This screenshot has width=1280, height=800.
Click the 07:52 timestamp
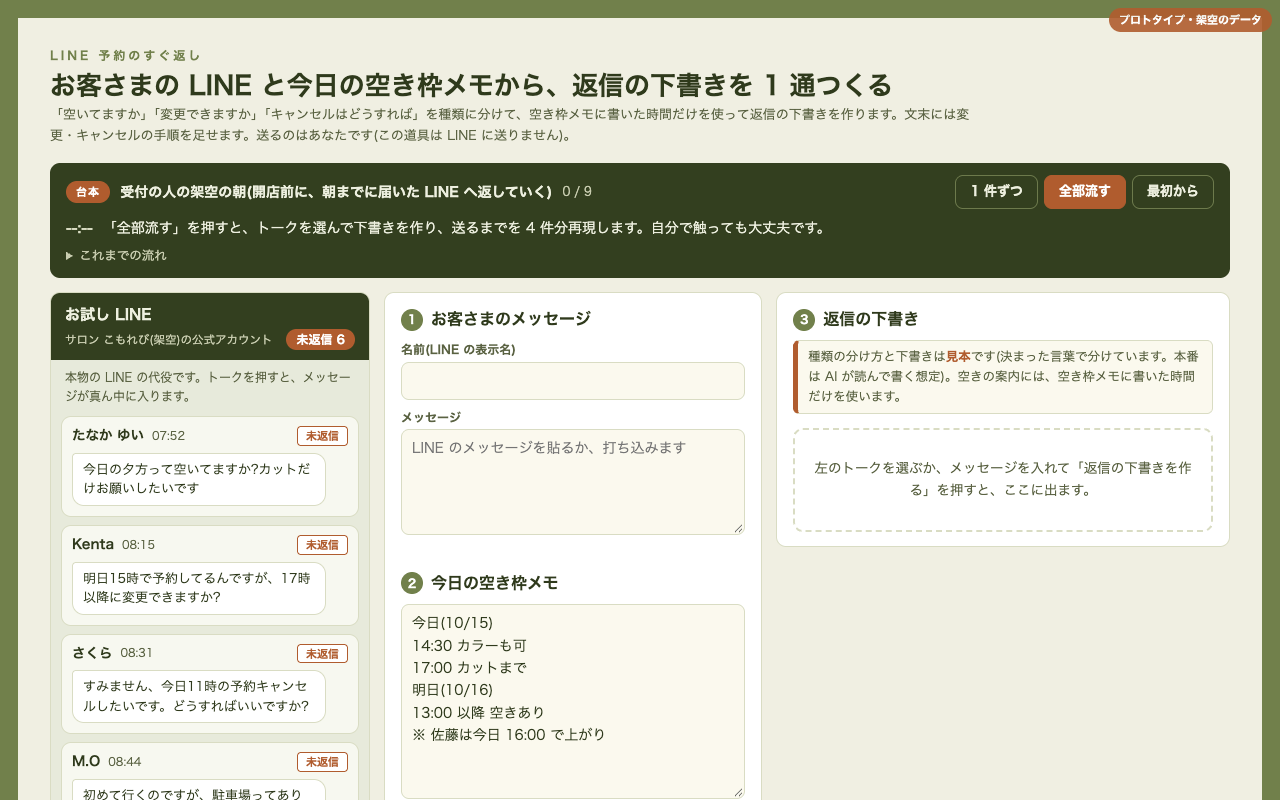click(x=168, y=436)
